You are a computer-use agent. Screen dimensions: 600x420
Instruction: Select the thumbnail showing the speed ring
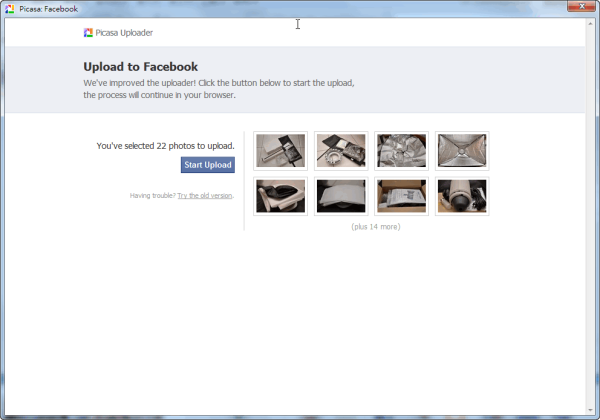pyautogui.click(x=341, y=151)
